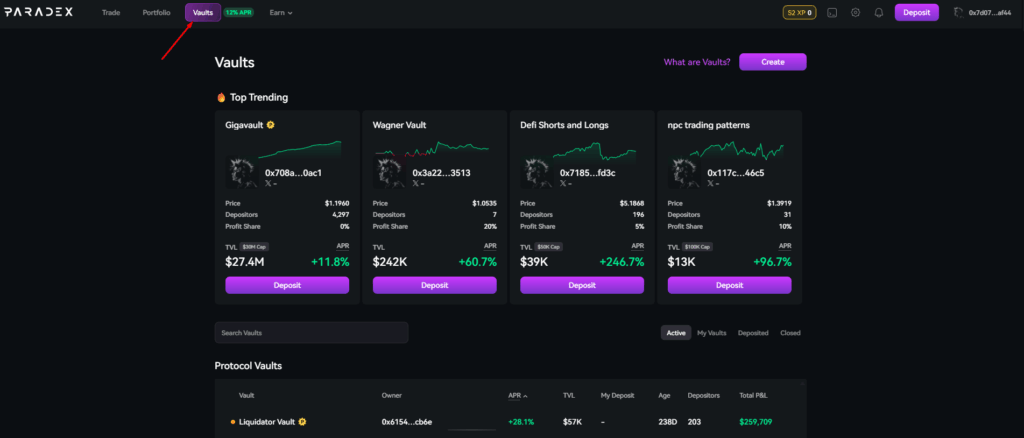Click the $30M Cap tag in Gigavault

point(254,247)
